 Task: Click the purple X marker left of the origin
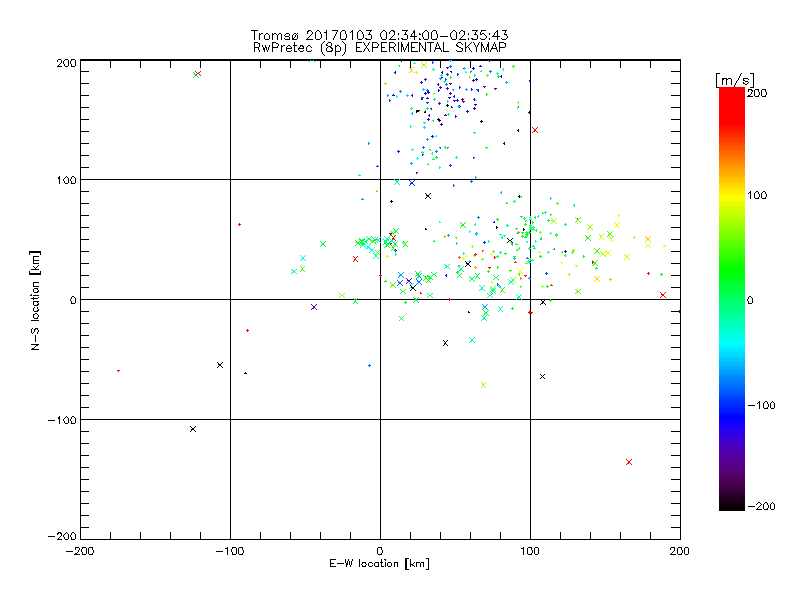(x=314, y=307)
